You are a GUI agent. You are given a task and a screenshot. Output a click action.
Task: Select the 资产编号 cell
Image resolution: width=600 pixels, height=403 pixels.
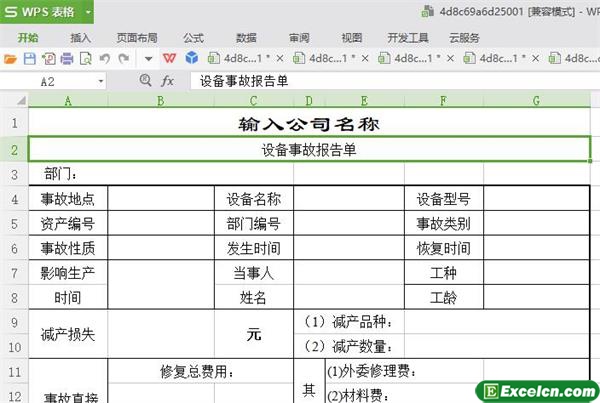pos(68,224)
